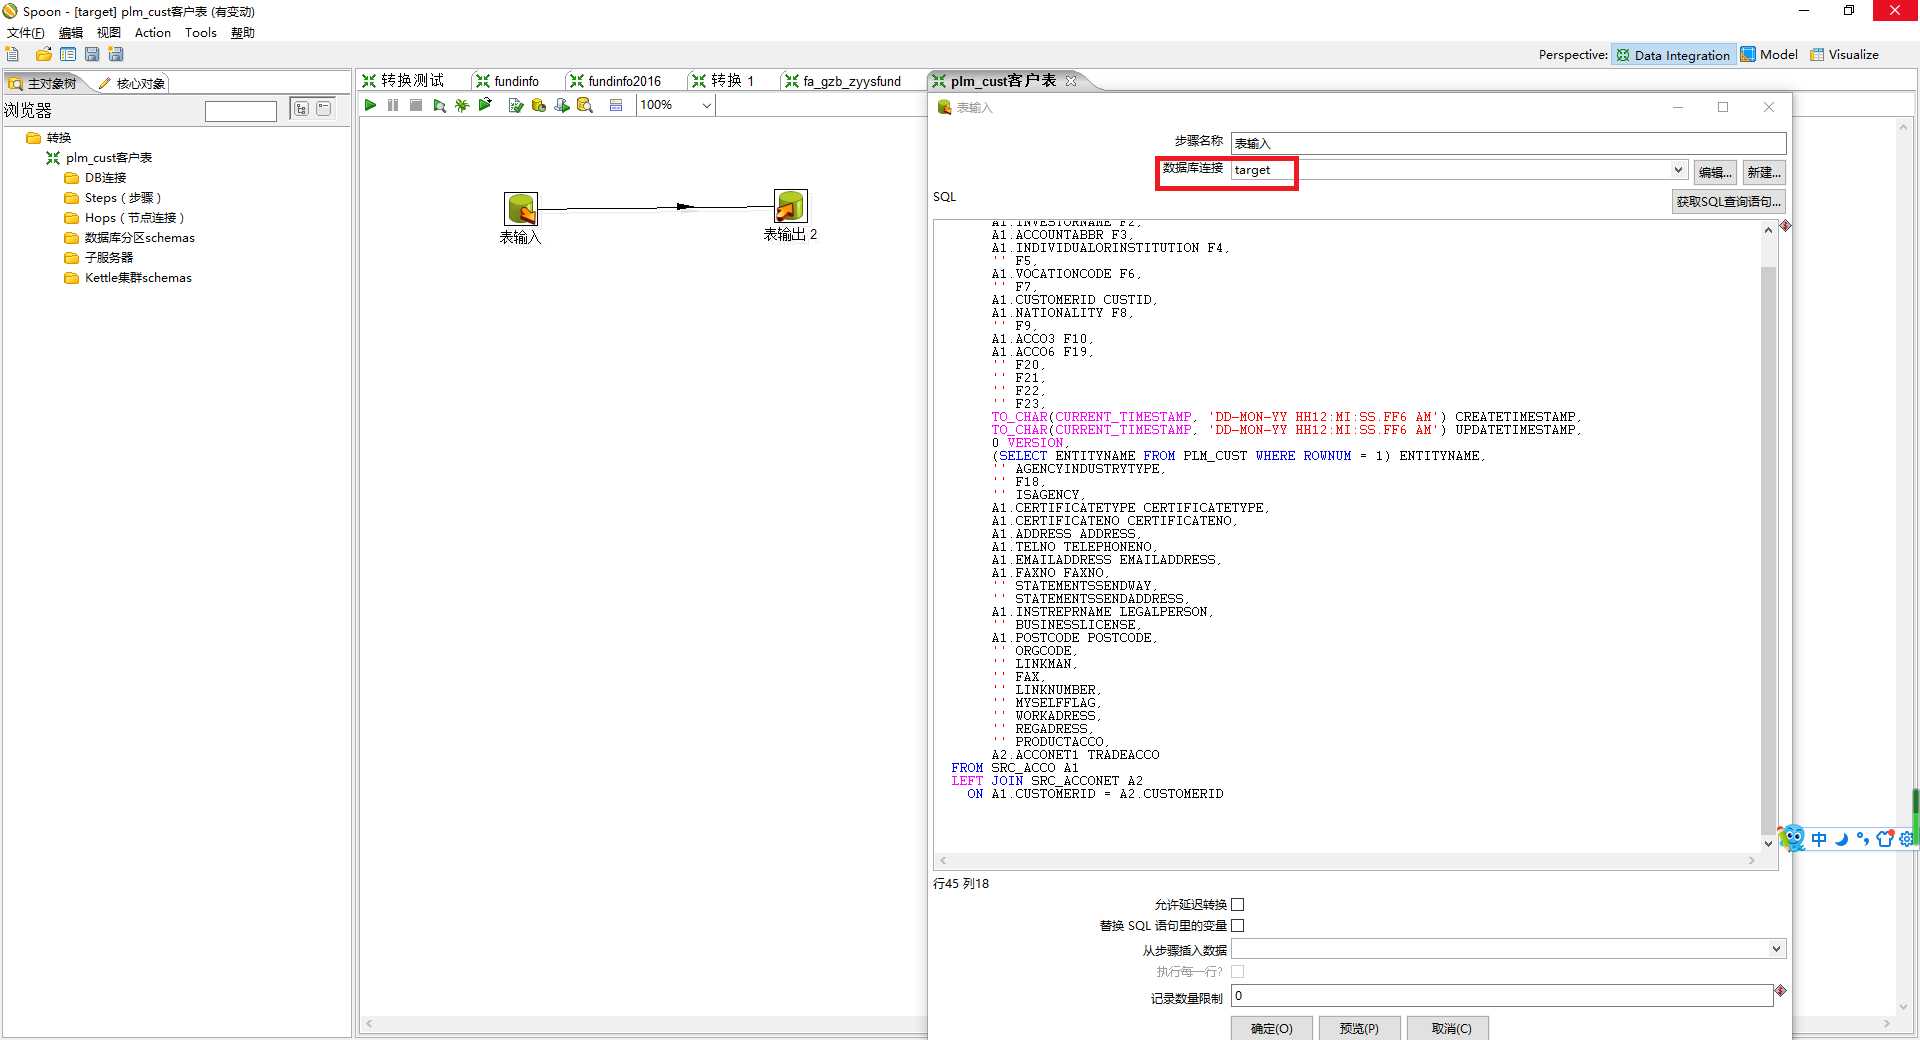Switch to the fundinfo2016 tab
1920x1040 pixels.
(624, 81)
